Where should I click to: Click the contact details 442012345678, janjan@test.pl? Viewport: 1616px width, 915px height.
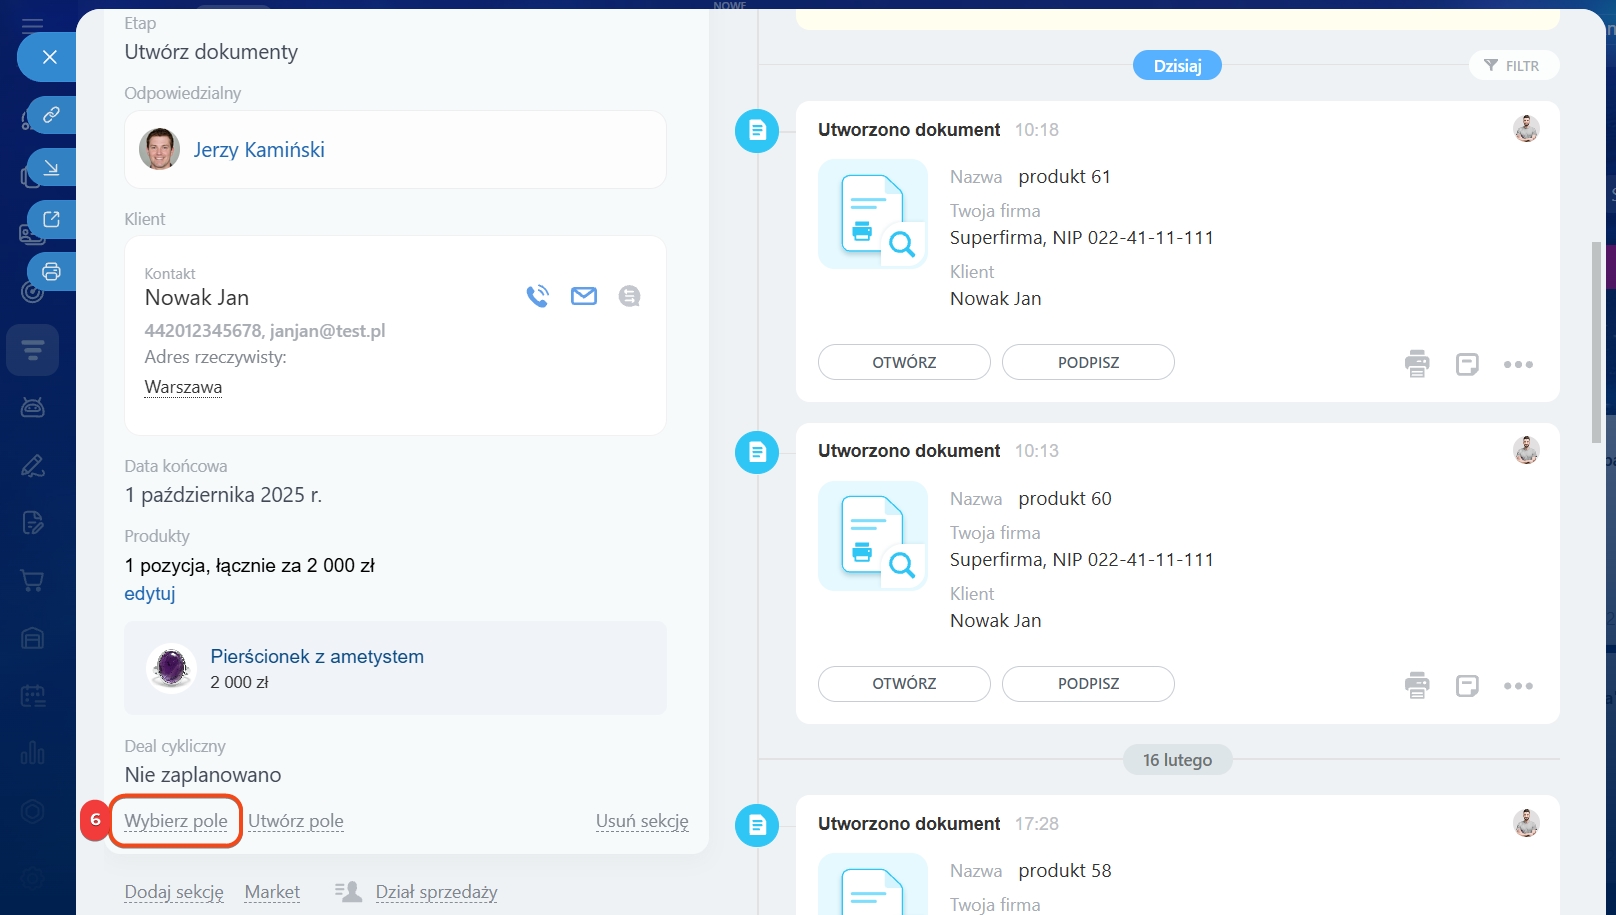pyautogui.click(x=265, y=331)
